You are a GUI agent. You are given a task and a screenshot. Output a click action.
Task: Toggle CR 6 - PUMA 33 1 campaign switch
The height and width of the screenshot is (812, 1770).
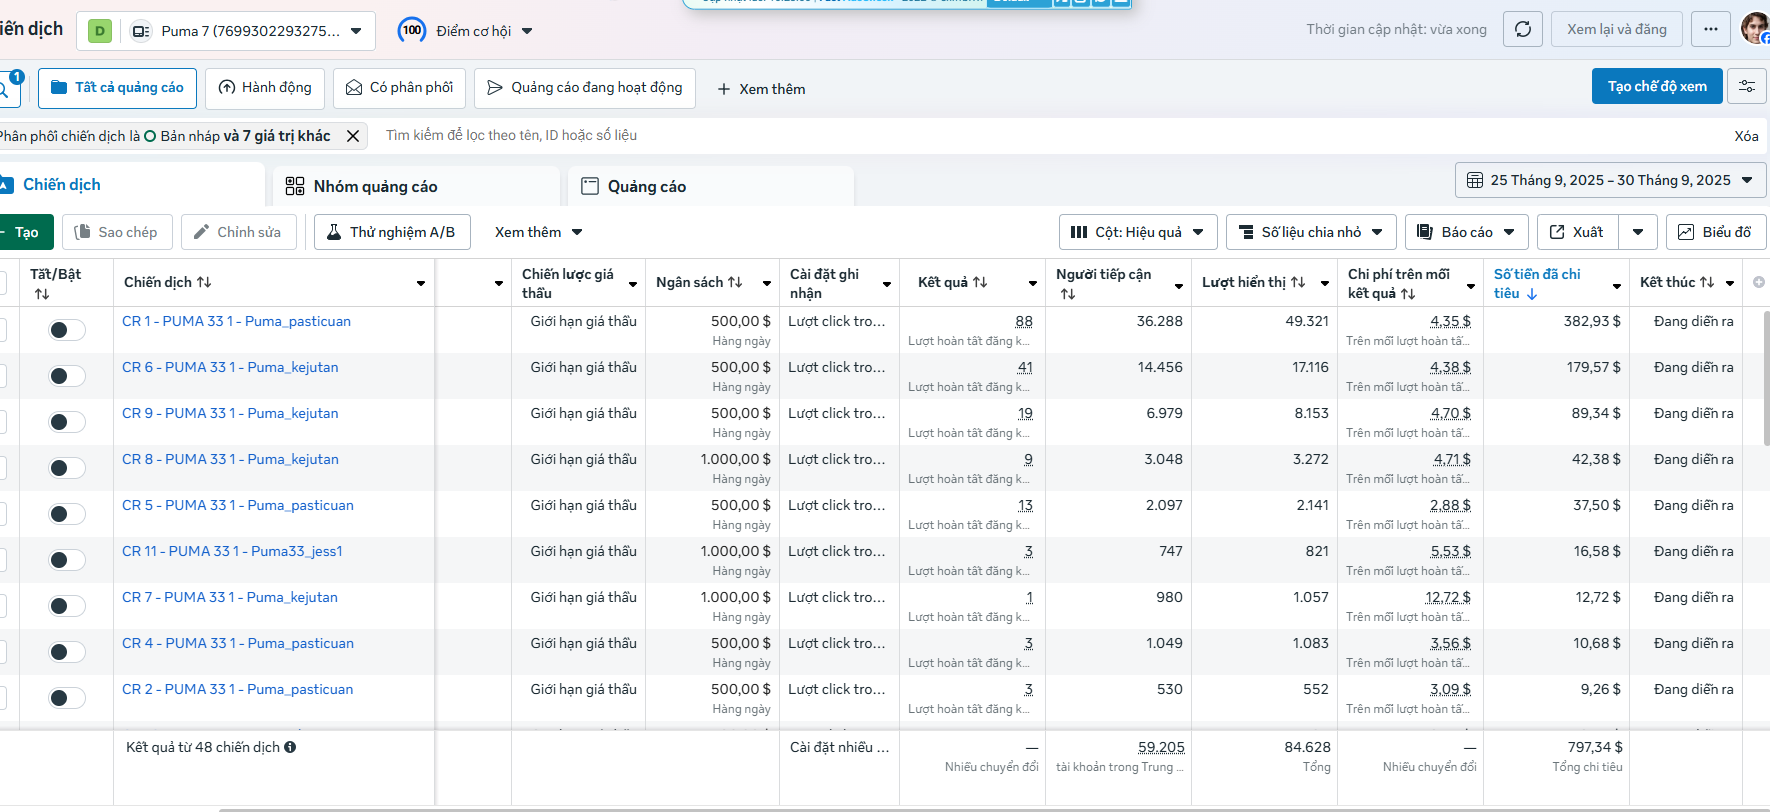(x=67, y=376)
